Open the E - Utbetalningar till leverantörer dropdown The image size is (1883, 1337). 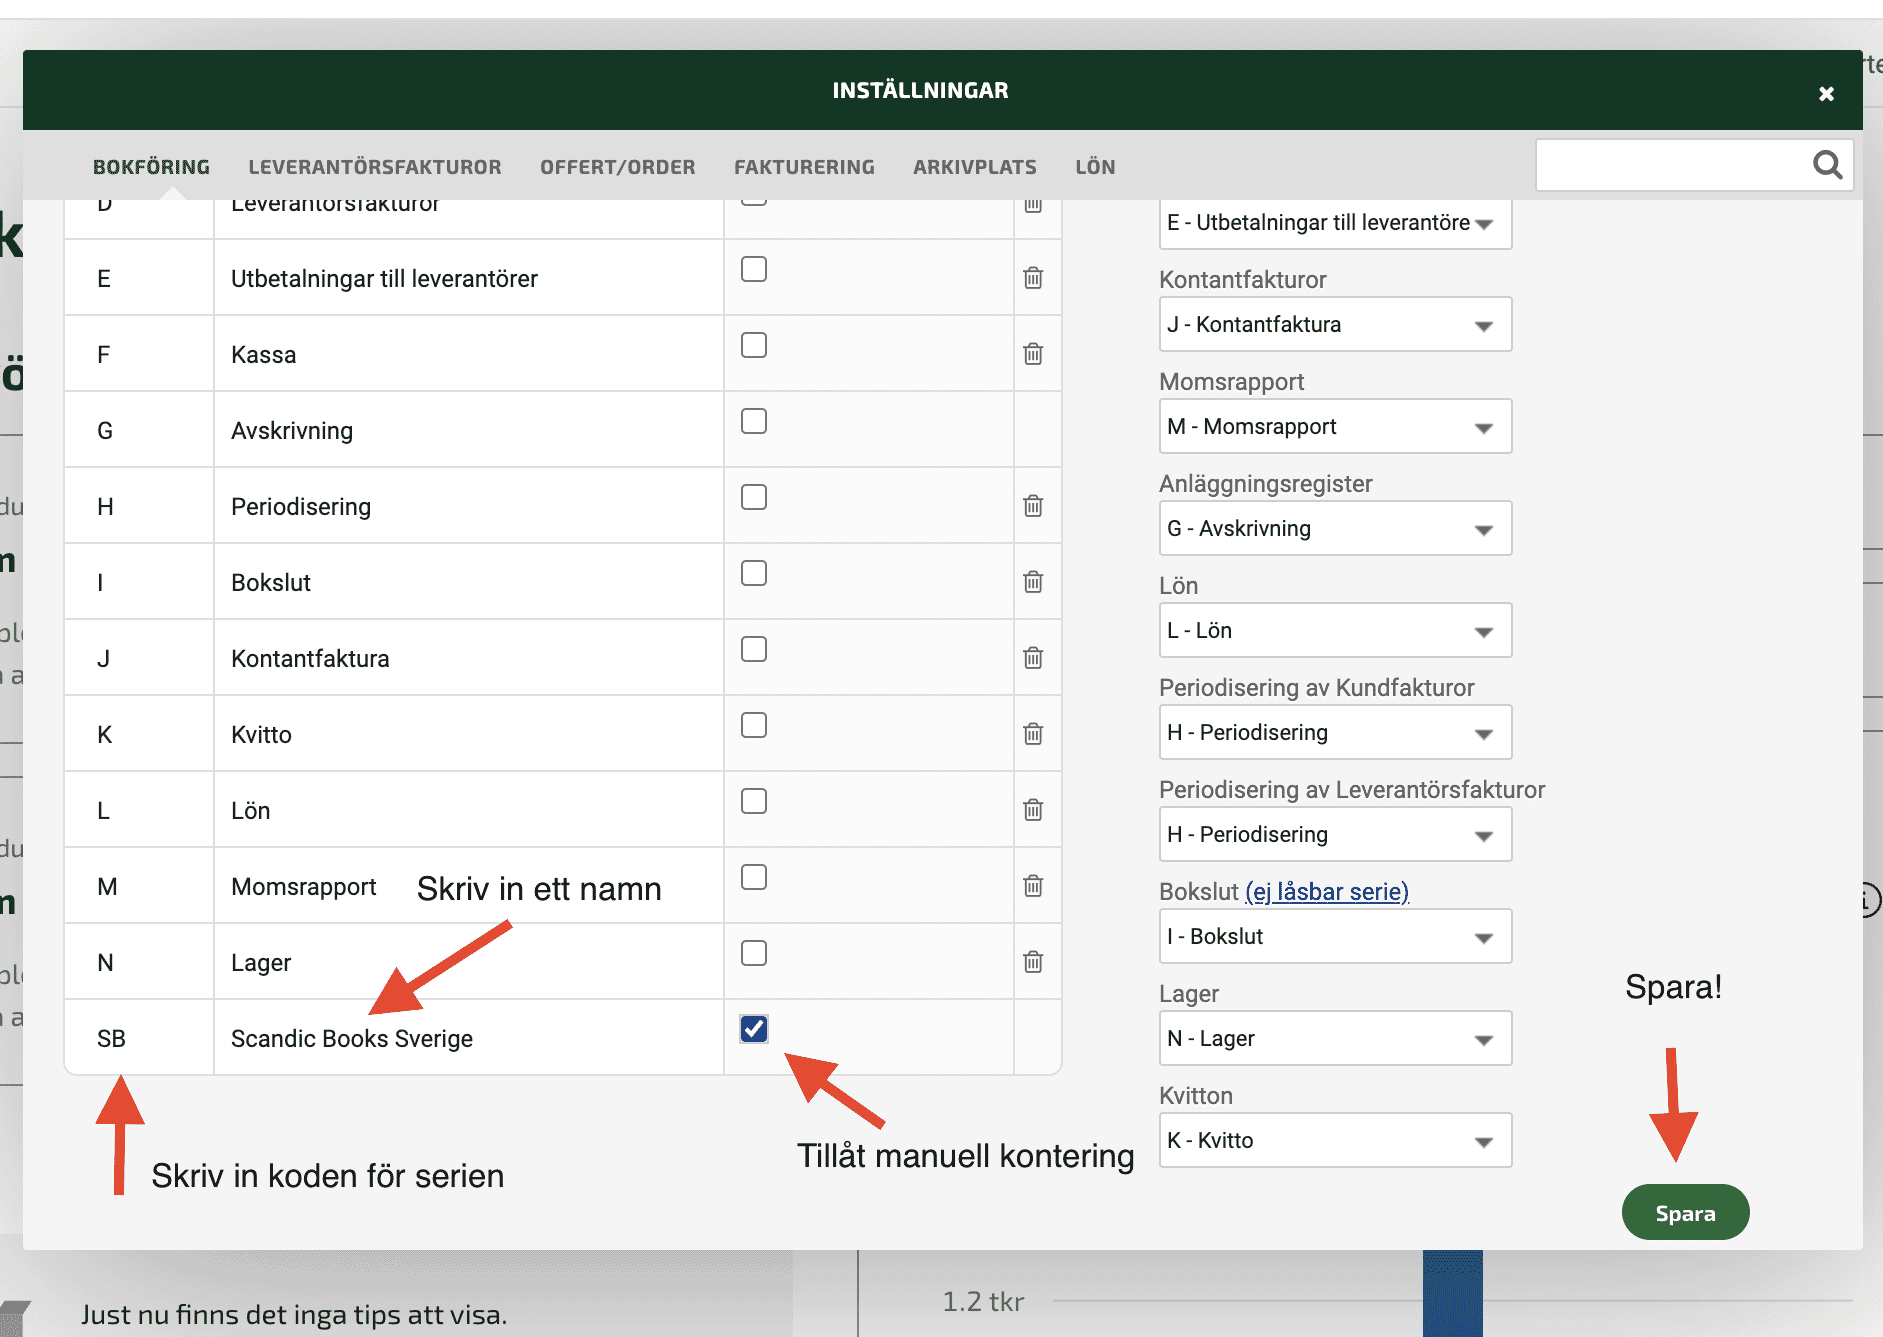pos(1335,223)
